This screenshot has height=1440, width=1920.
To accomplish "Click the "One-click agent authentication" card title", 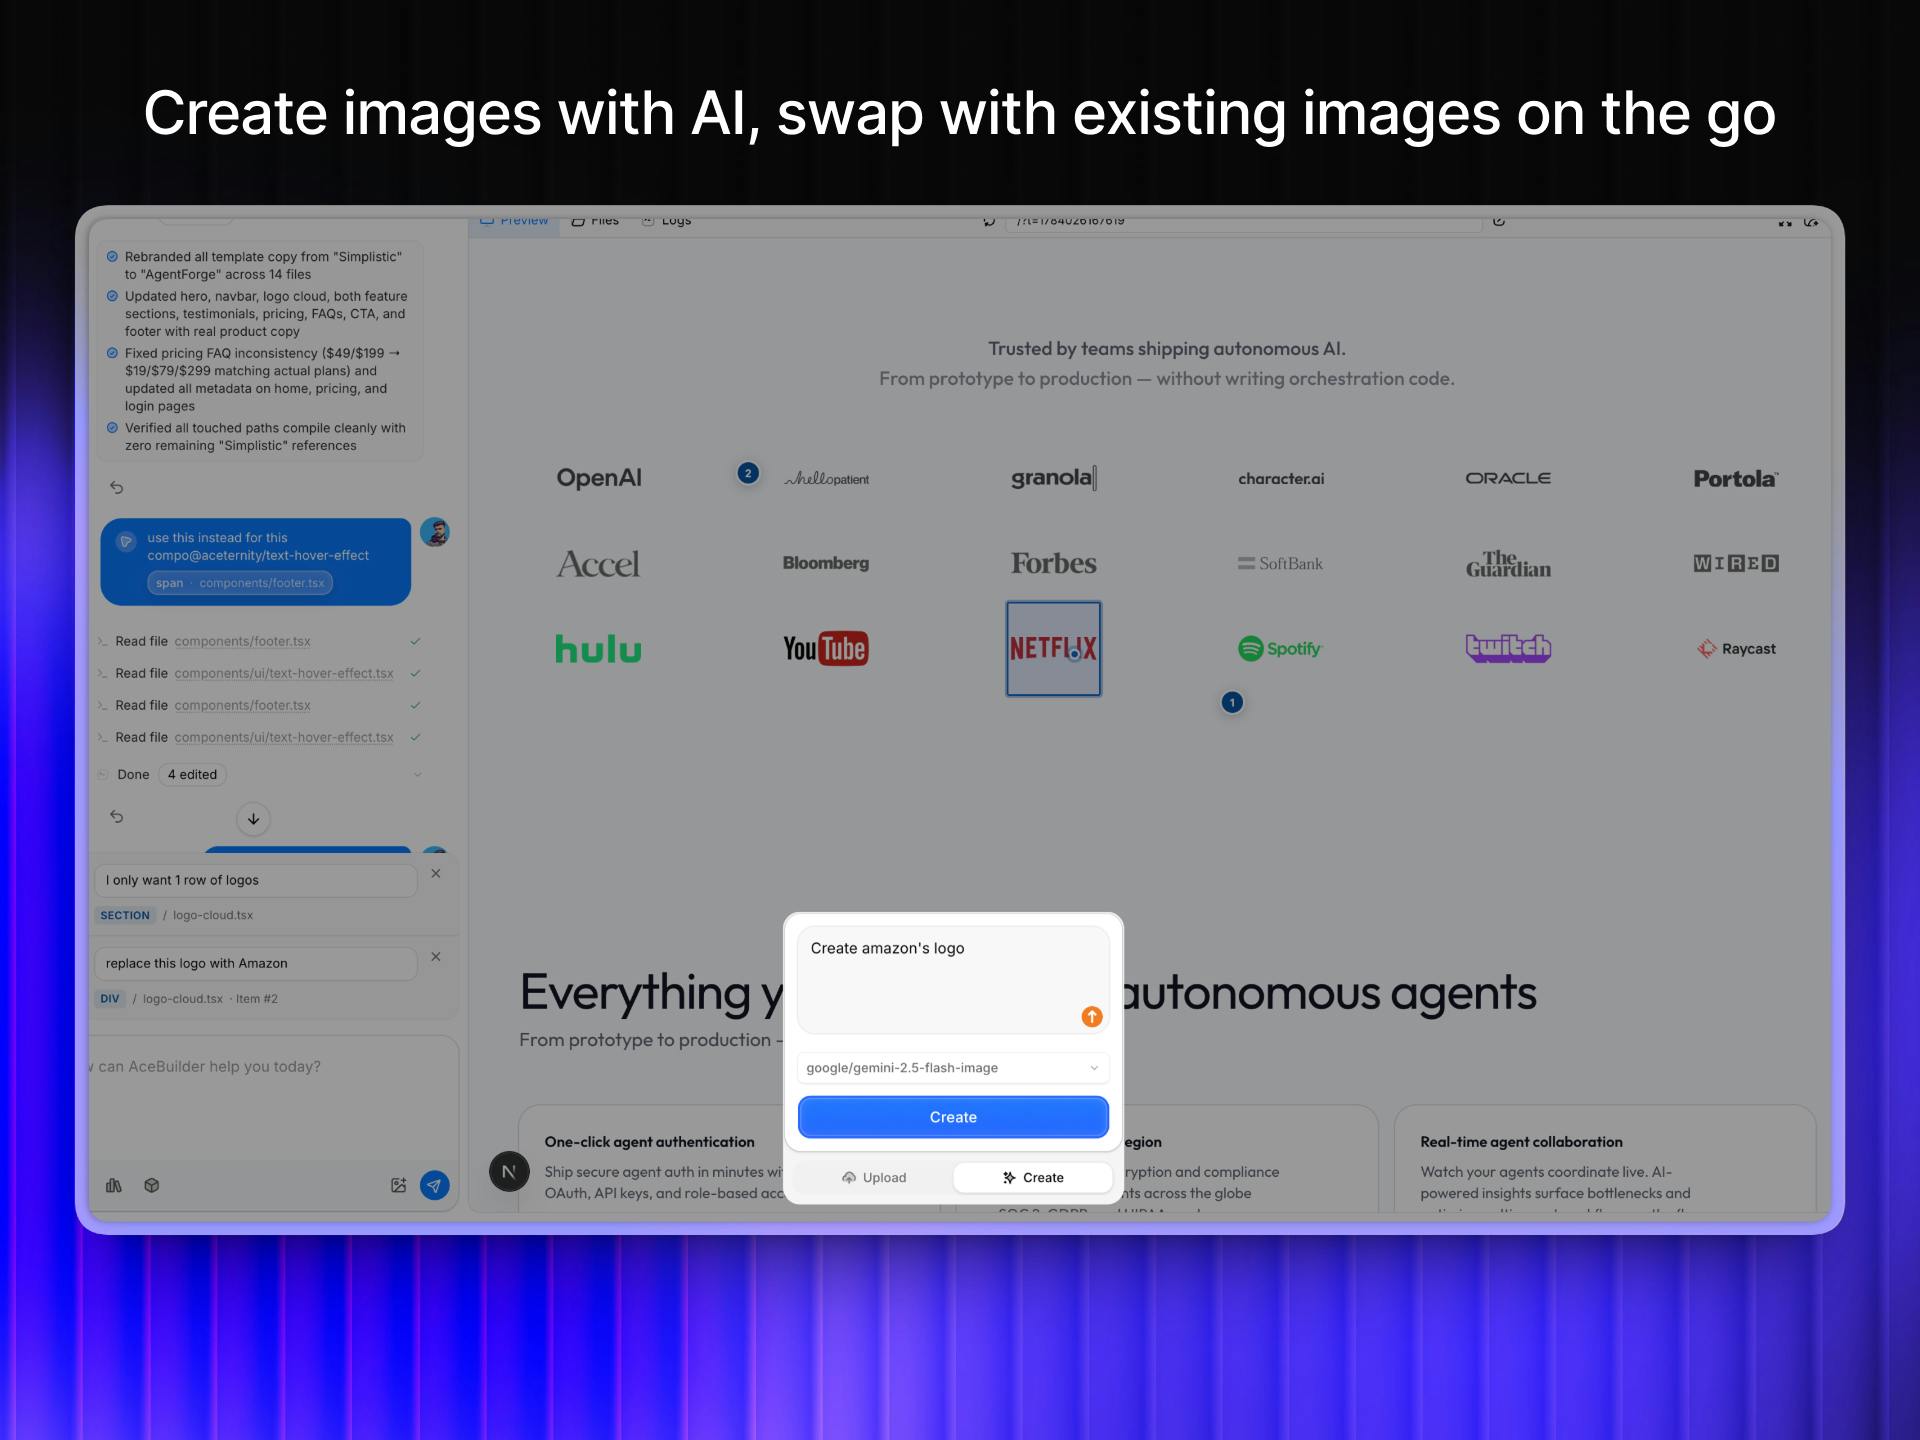I will coord(650,1142).
